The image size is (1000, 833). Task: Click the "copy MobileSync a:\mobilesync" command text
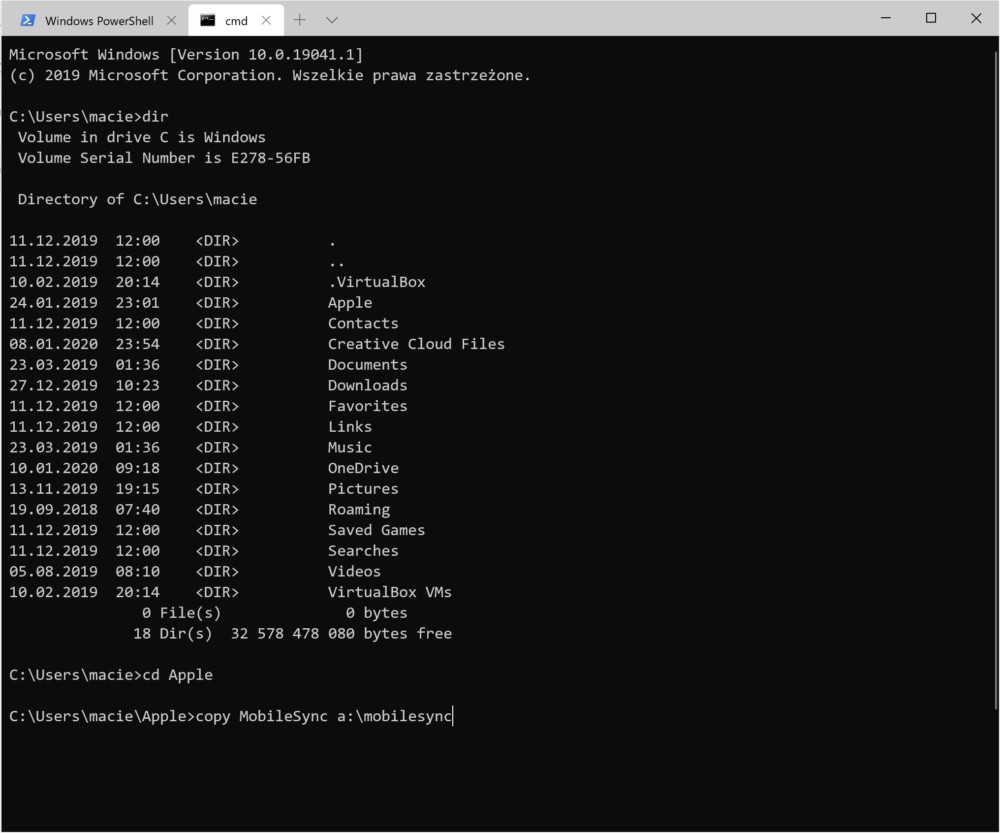click(324, 716)
